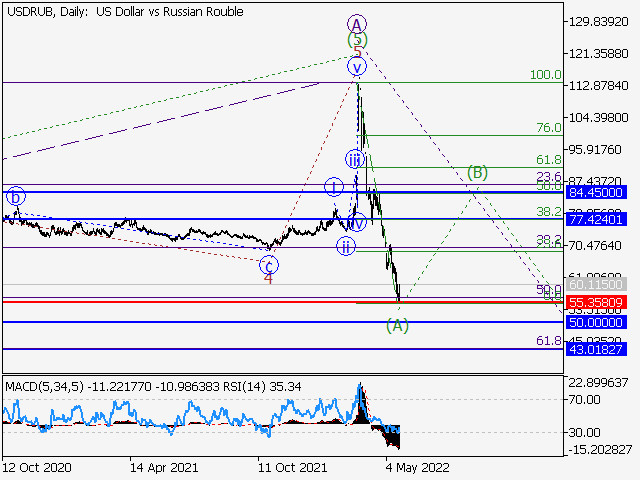Screen dimensions: 640x480
Task: Click the green (A) wave label
Action: [x=397, y=325]
